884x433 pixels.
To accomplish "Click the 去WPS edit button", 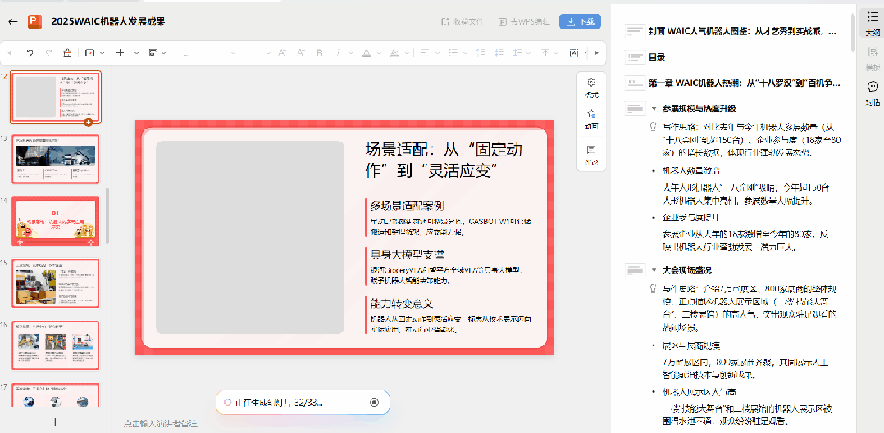I will [524, 22].
